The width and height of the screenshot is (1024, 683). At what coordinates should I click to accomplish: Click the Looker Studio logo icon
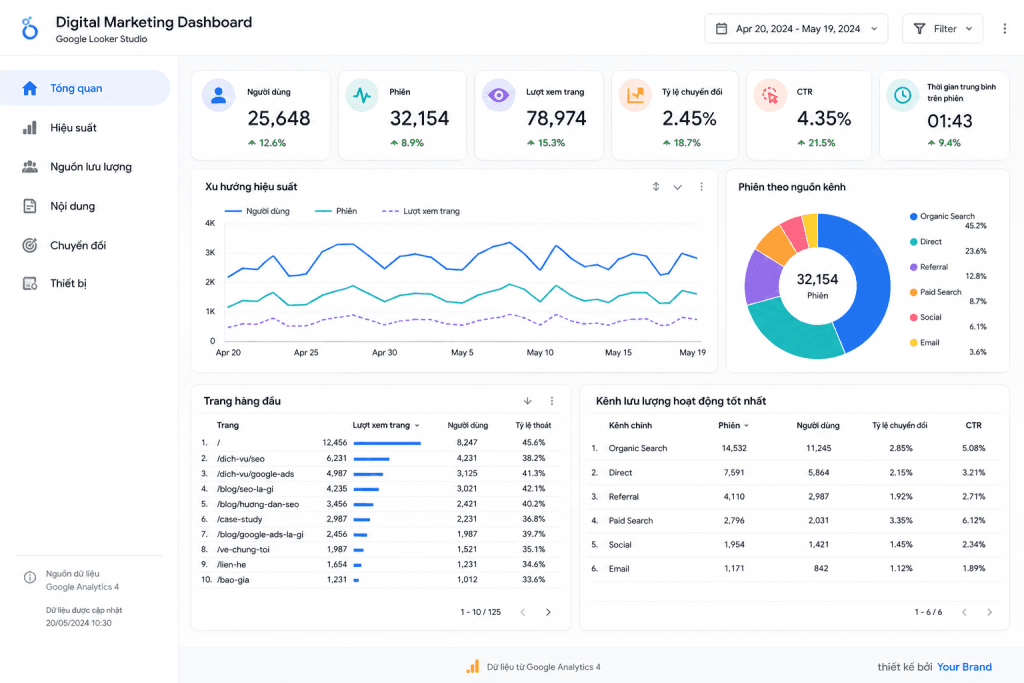29,29
